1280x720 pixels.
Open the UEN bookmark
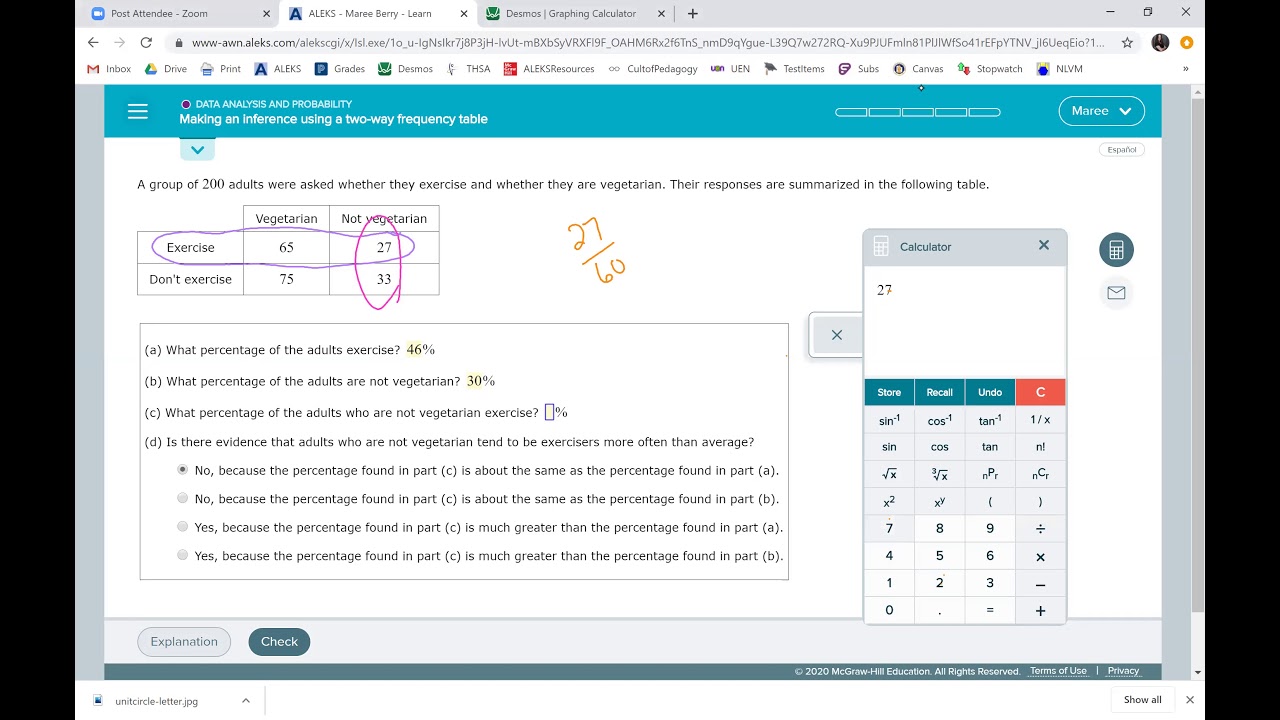click(x=730, y=69)
